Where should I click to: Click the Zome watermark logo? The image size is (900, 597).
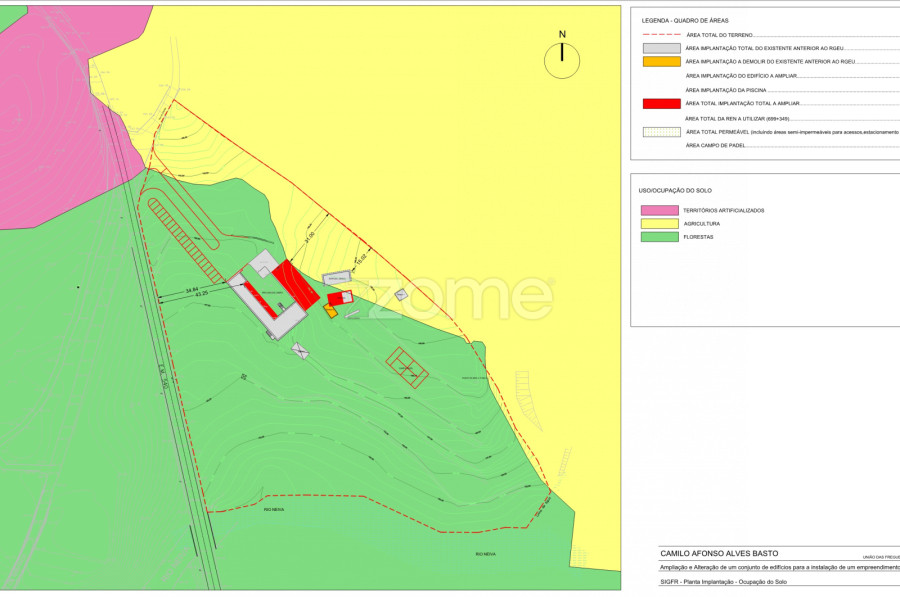pyautogui.click(x=460, y=297)
